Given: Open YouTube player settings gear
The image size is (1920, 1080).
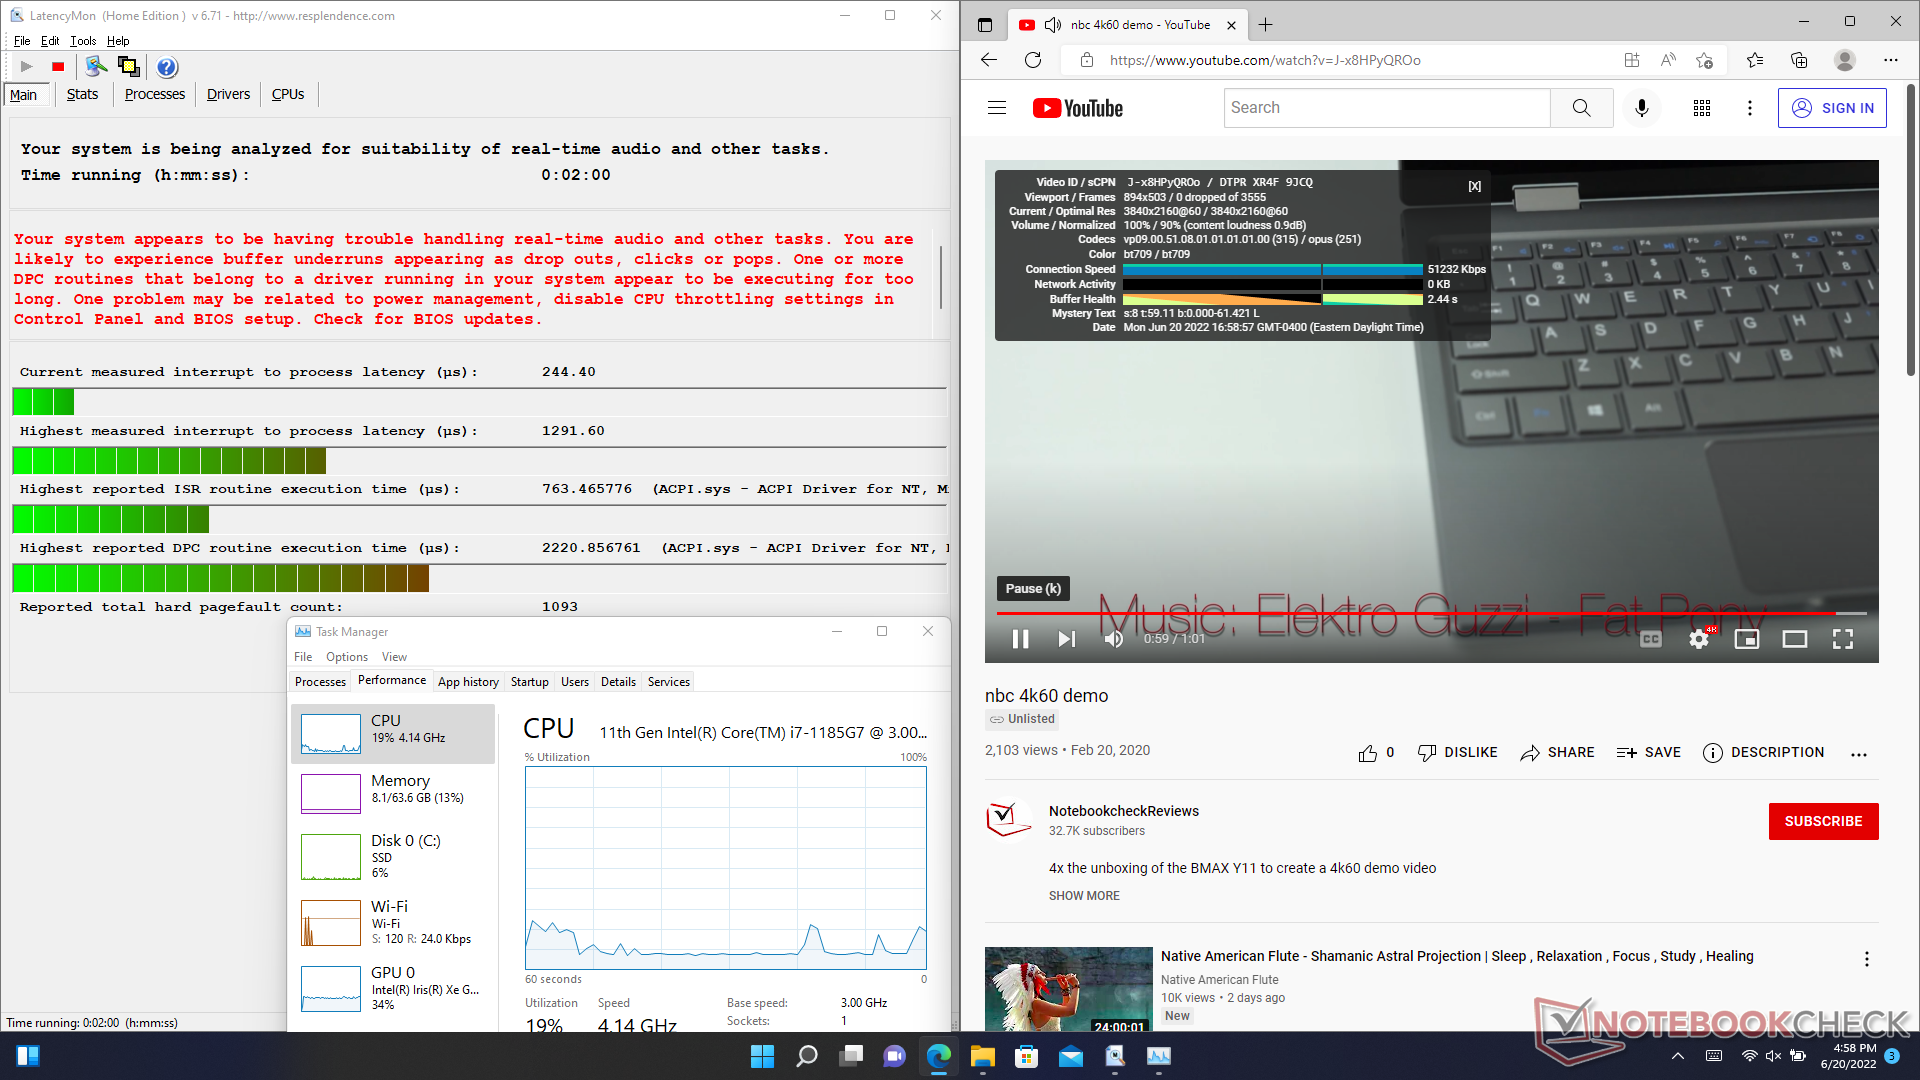Looking at the screenshot, I should 1698,639.
